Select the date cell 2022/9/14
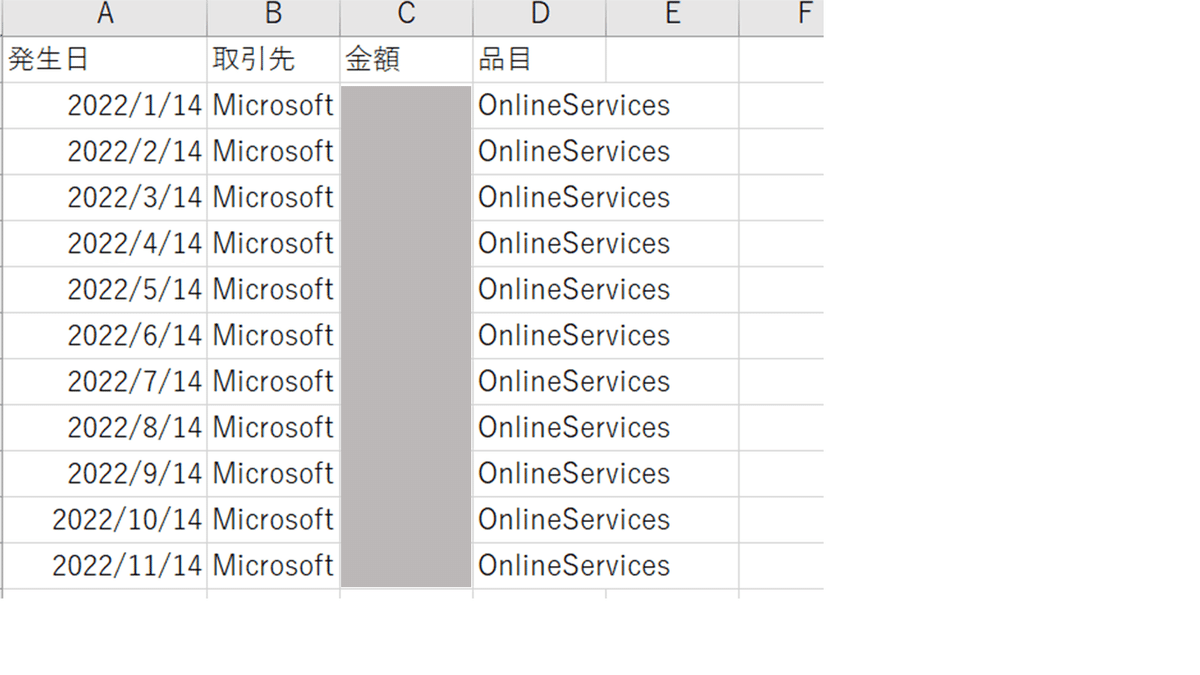This screenshot has width=1200, height=675. (104, 474)
